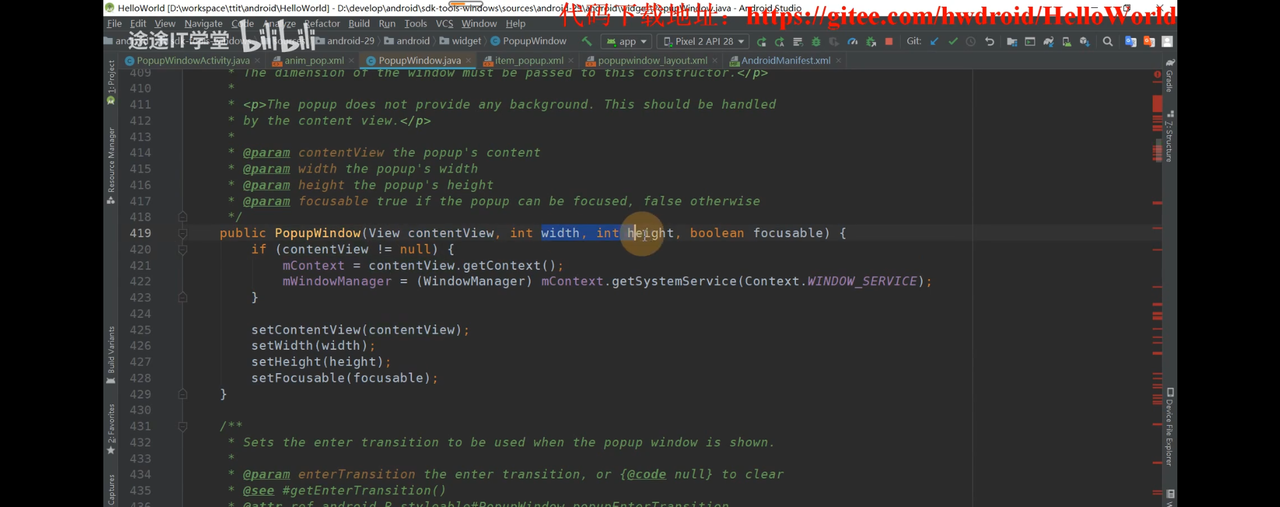The height and width of the screenshot is (507, 1280).
Task: Collapse the constructor fold marker on line 419
Action: pyautogui.click(x=183, y=233)
